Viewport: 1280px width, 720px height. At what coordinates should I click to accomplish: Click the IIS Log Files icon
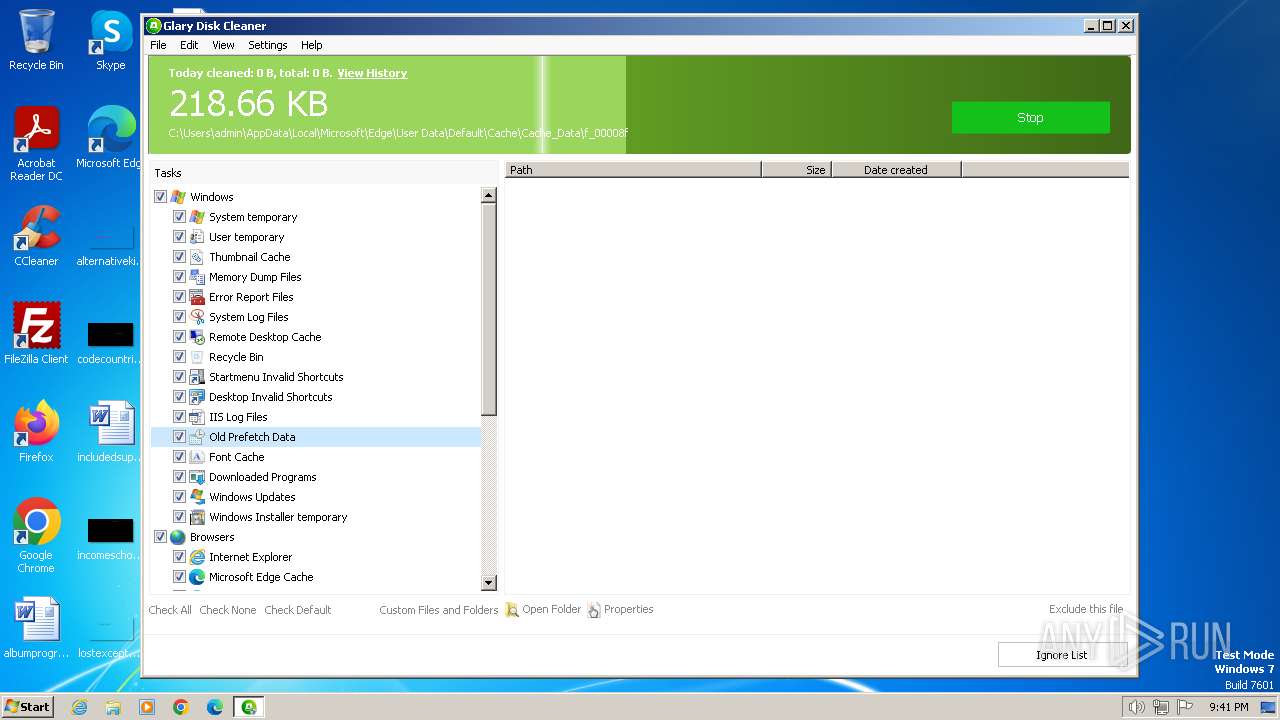click(197, 417)
